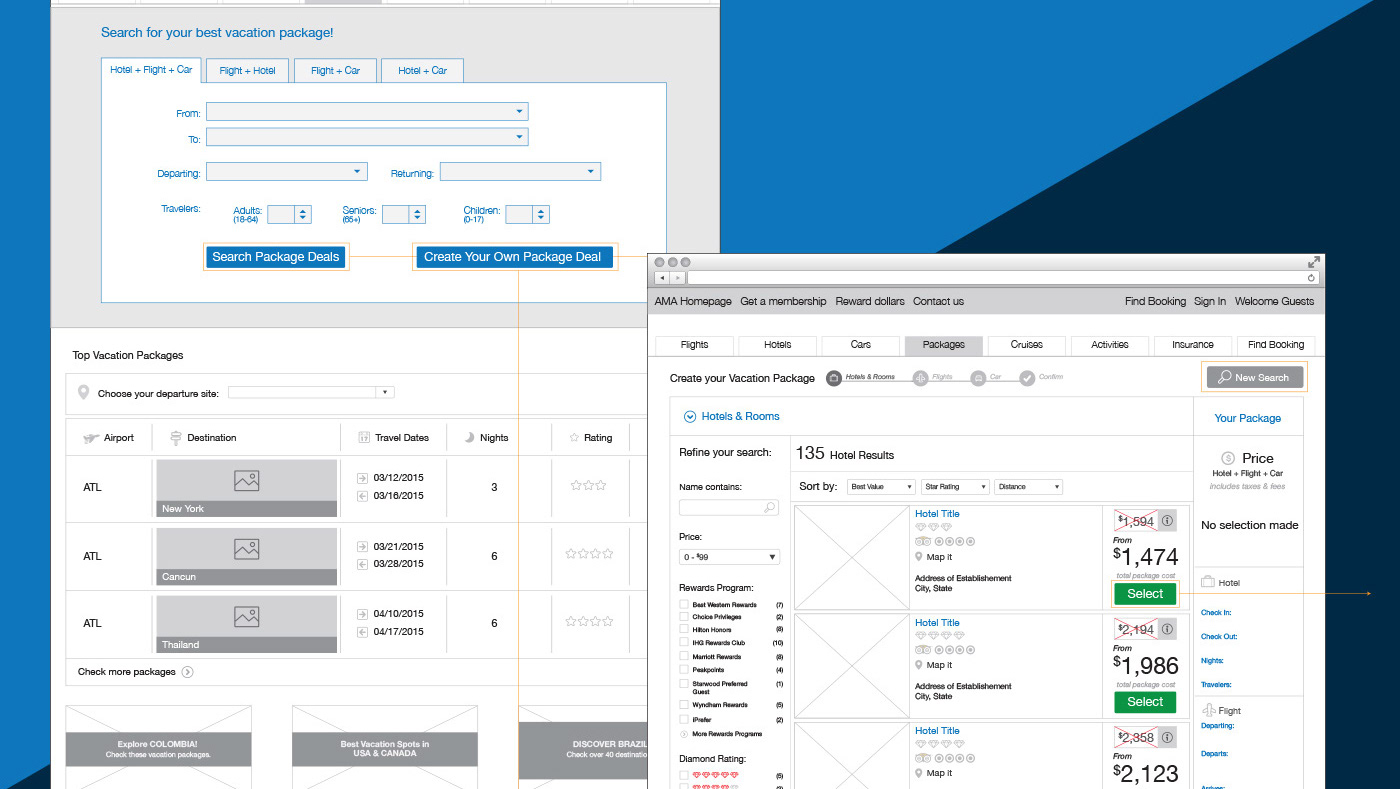The width and height of the screenshot is (1400, 789).
Task: Click the Confirm checkmark step icon
Action: [x=1027, y=378]
